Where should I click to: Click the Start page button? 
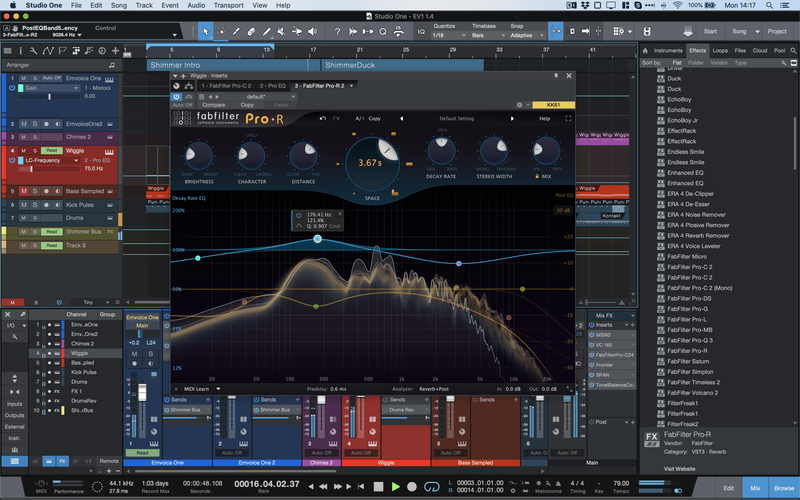click(x=710, y=31)
